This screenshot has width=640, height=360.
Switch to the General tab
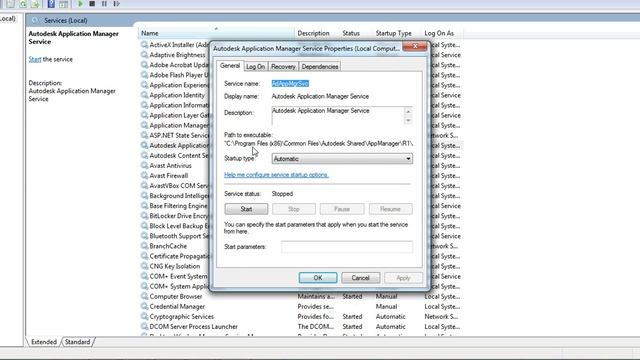coord(230,66)
